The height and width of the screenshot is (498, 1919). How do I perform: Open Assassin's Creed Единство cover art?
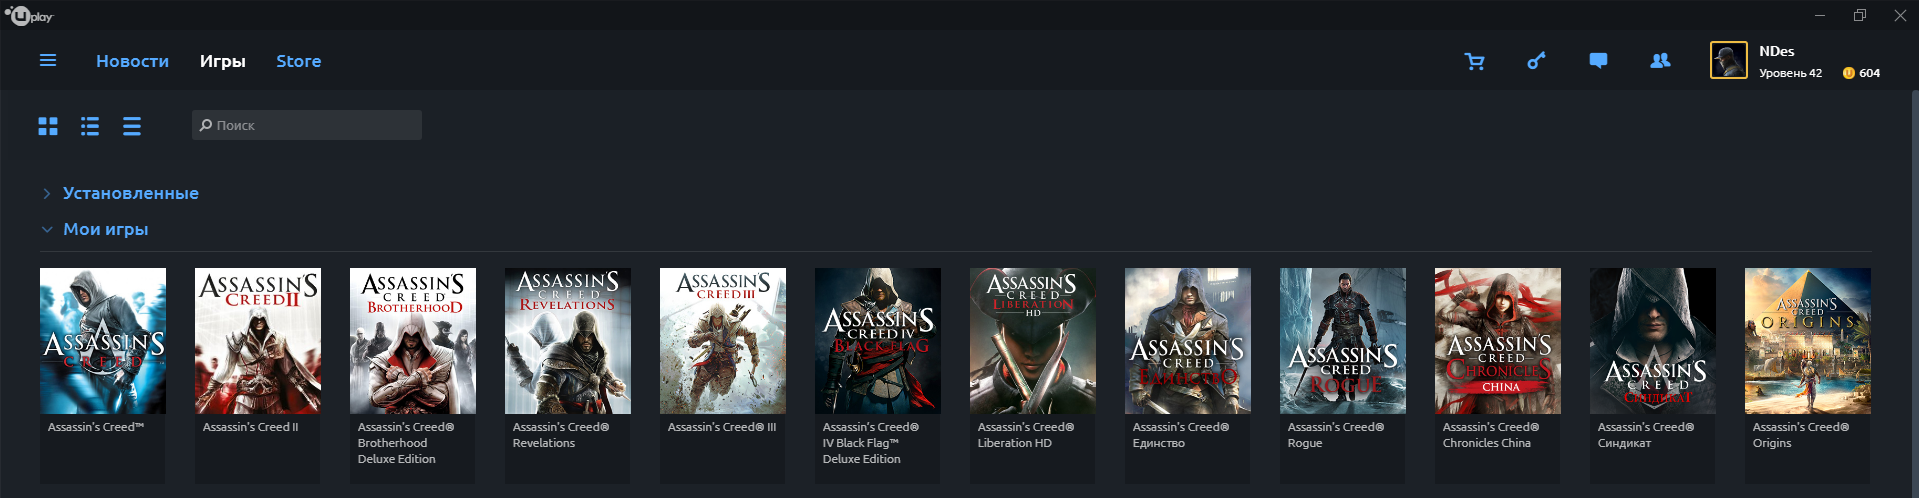pyautogui.click(x=1188, y=341)
